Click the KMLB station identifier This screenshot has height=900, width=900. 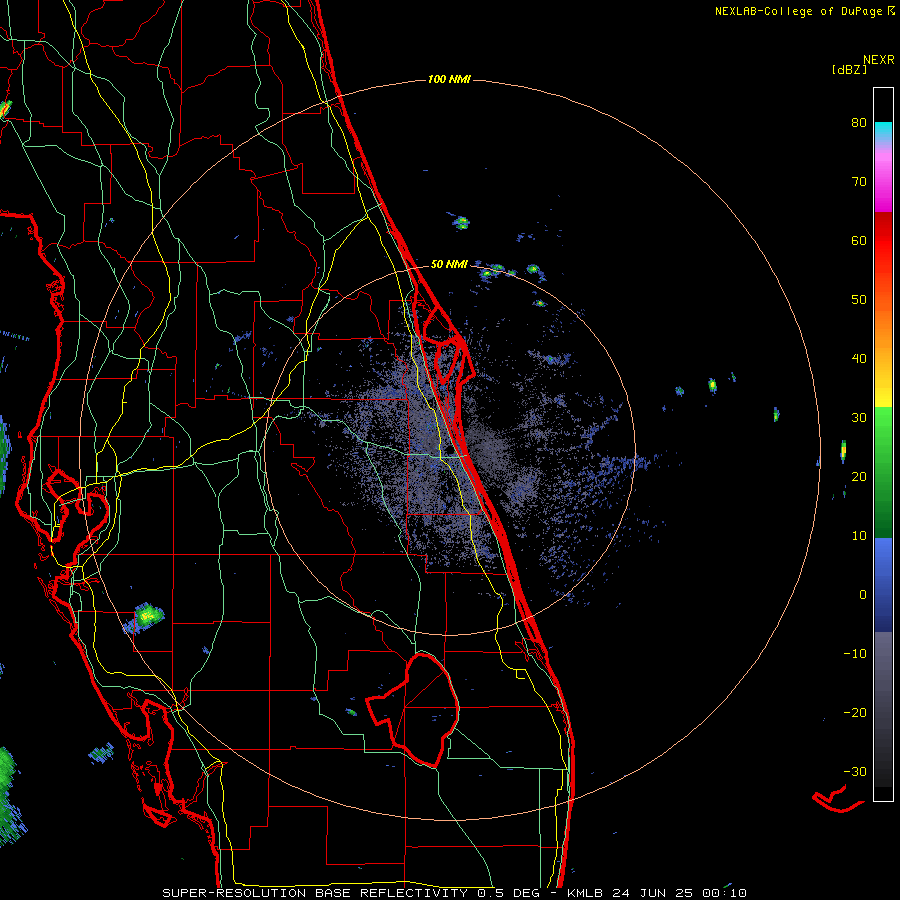pyautogui.click(x=586, y=893)
